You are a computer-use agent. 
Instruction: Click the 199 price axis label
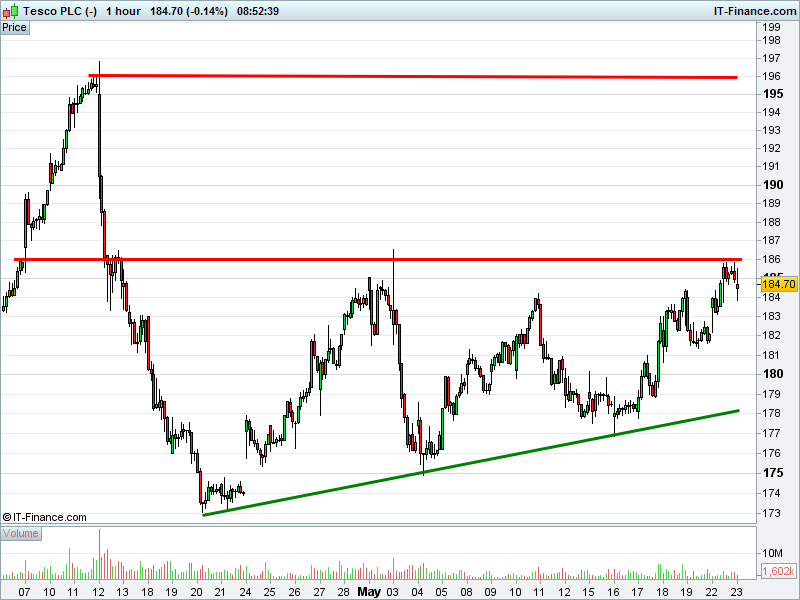pos(771,27)
